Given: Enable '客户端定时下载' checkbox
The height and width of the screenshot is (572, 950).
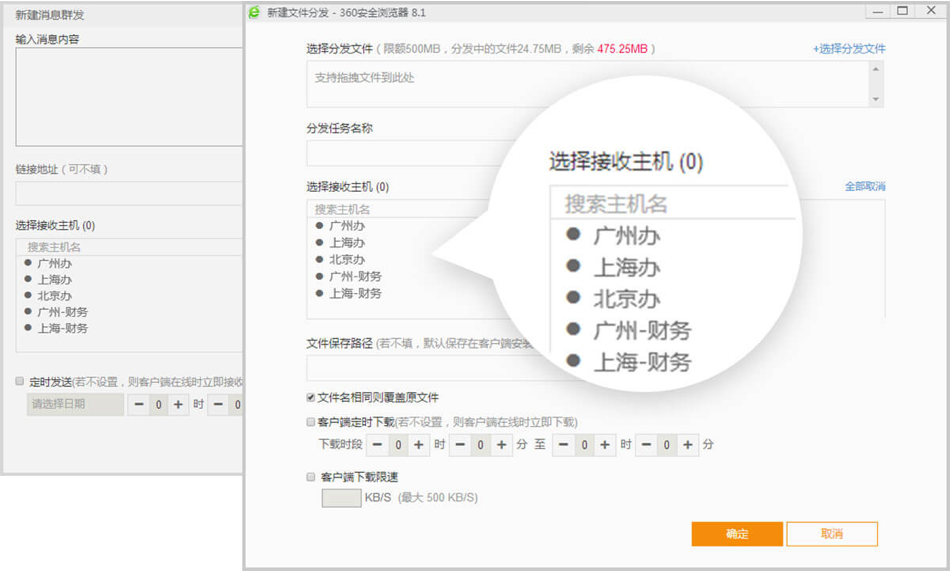Looking at the screenshot, I should [311, 422].
